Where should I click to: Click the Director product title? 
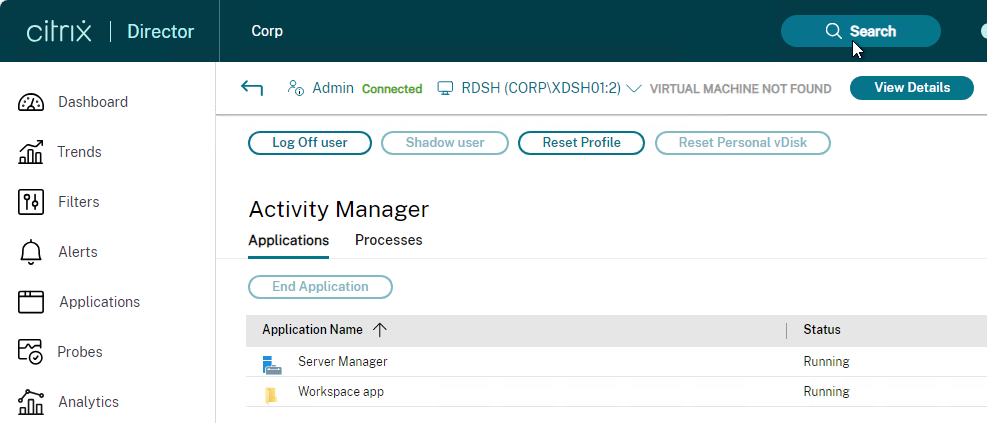(x=161, y=31)
